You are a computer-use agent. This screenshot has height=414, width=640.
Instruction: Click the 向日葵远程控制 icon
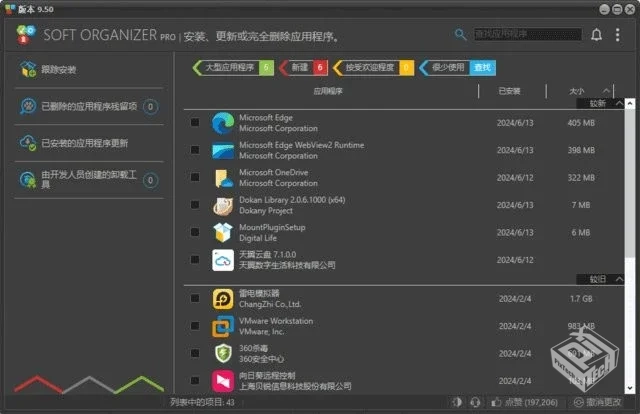click(223, 381)
